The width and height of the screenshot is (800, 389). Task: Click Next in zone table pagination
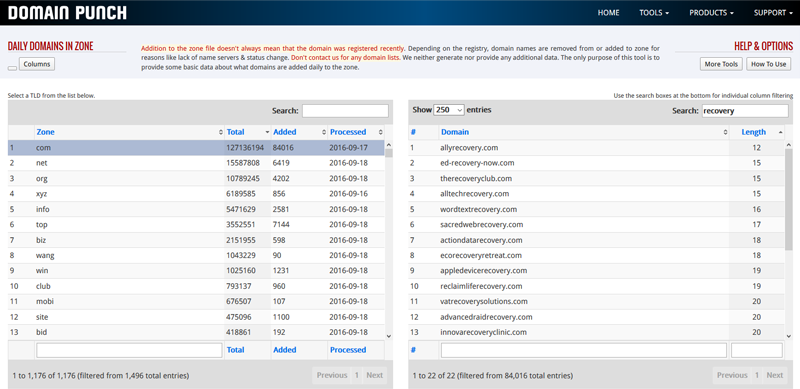pyautogui.click(x=374, y=375)
